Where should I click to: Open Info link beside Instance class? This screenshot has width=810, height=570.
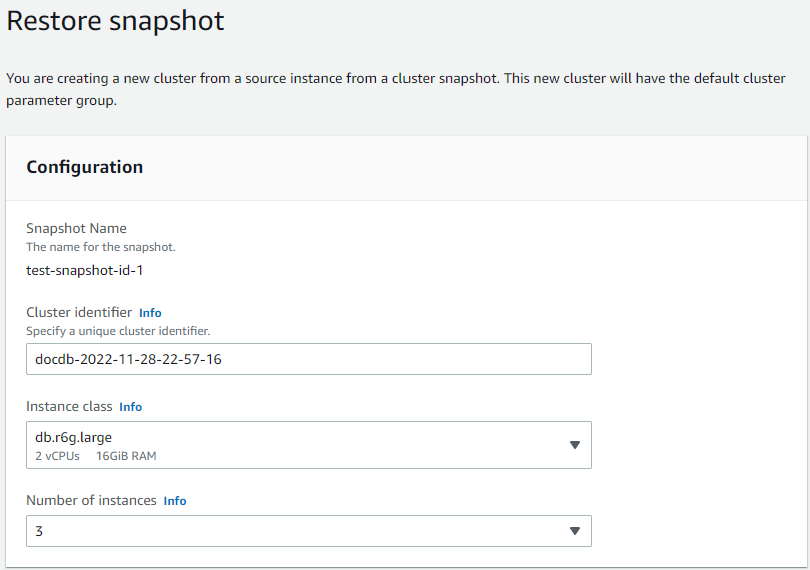[x=130, y=407]
